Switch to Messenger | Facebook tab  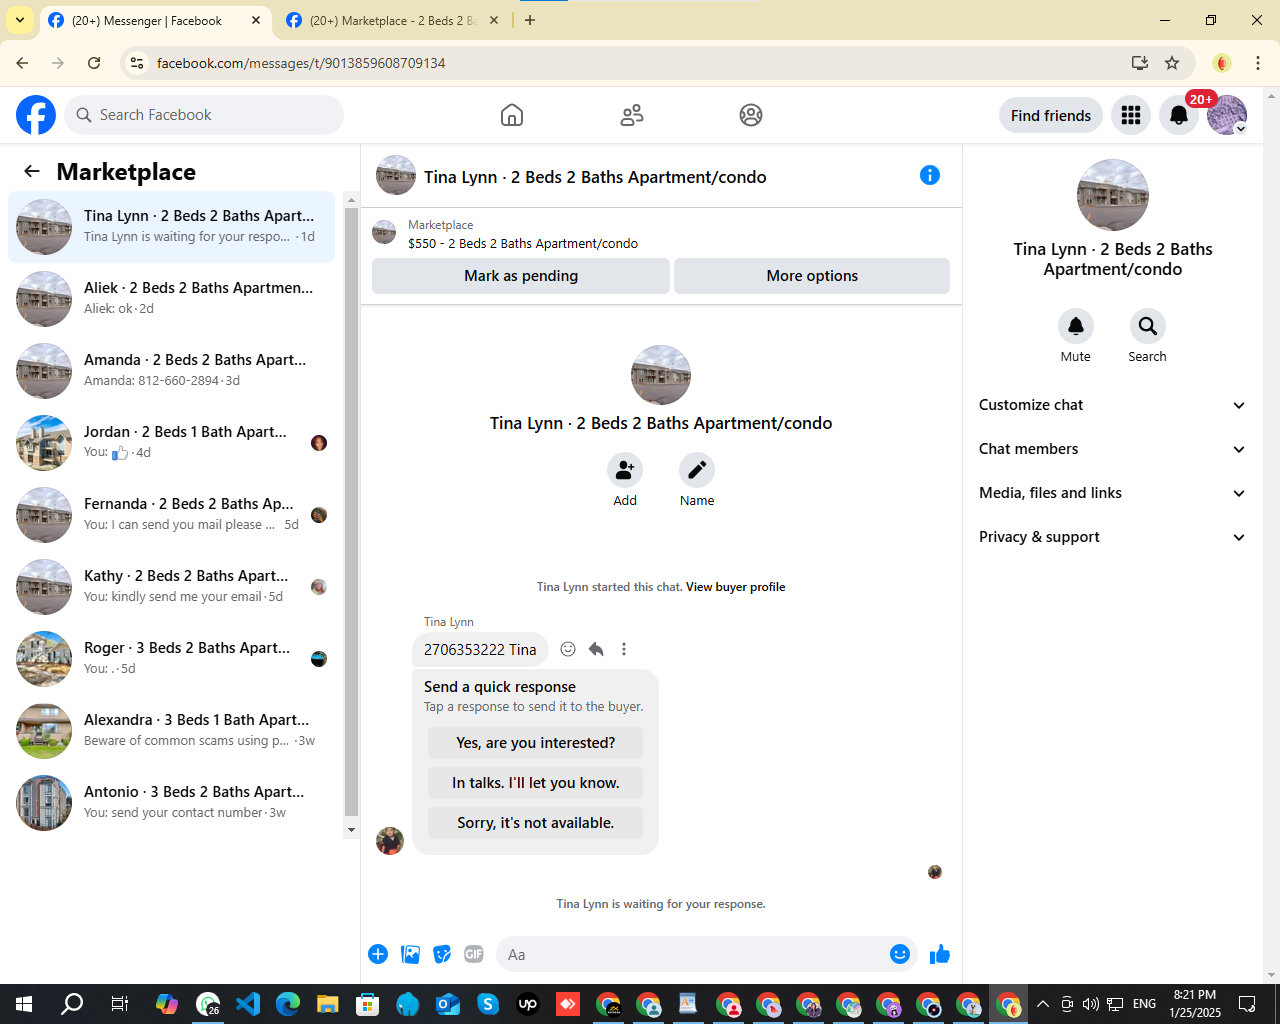coord(155,20)
